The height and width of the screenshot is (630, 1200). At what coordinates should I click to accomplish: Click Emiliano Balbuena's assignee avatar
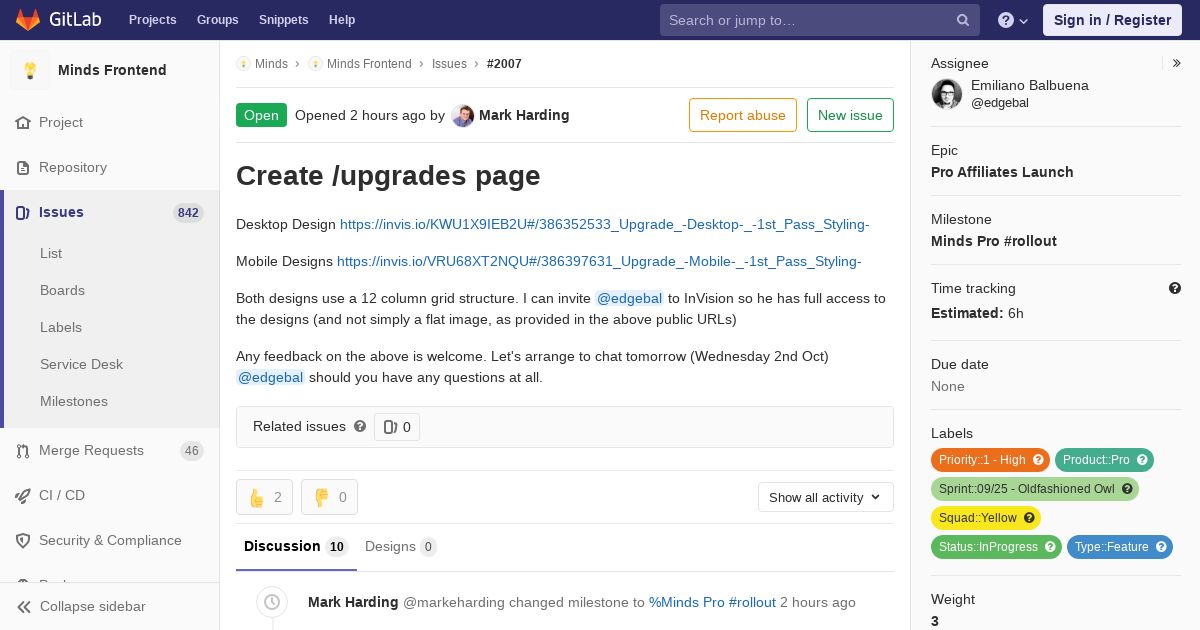pyautogui.click(x=947, y=94)
